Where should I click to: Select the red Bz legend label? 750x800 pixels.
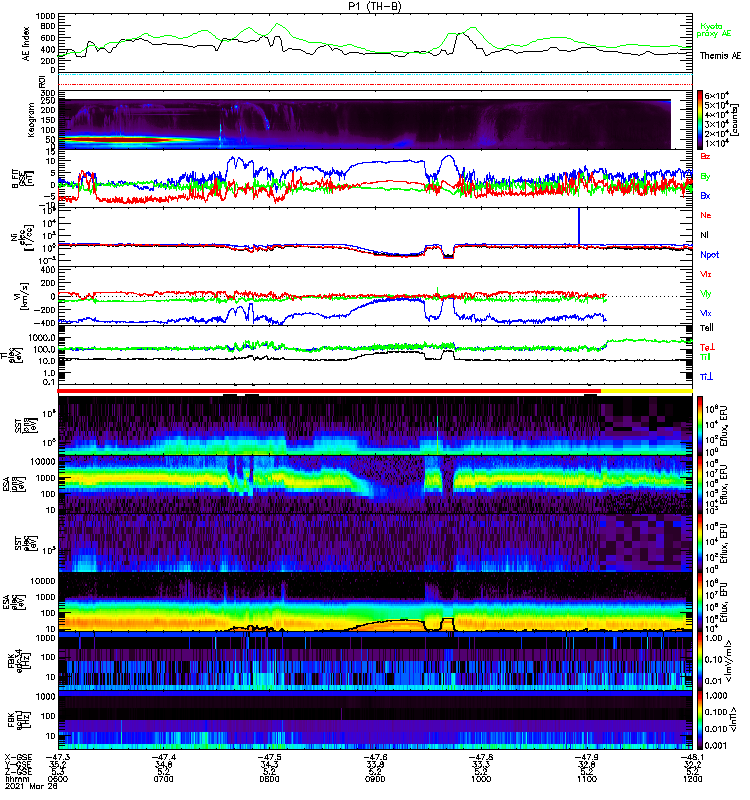(x=705, y=156)
